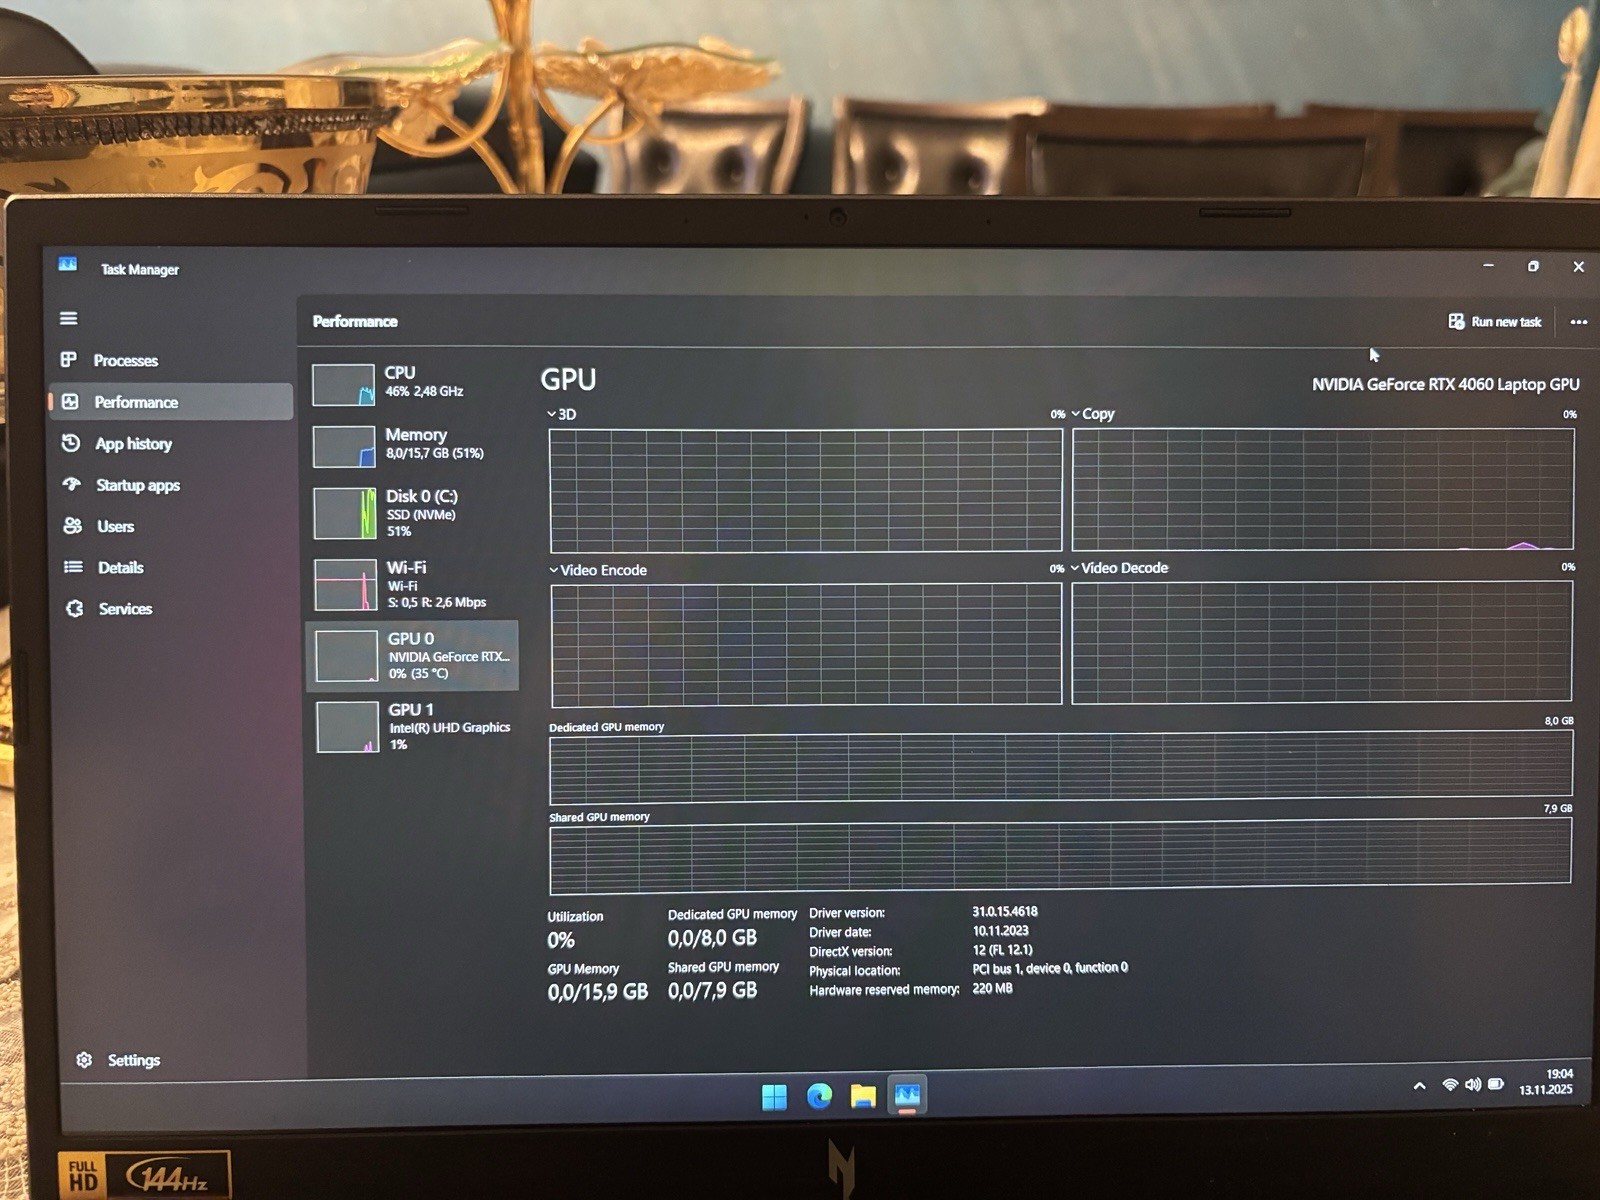Click the Wi-Fi tray icon
Screen dimensions: 1600x1200
point(1450,1085)
